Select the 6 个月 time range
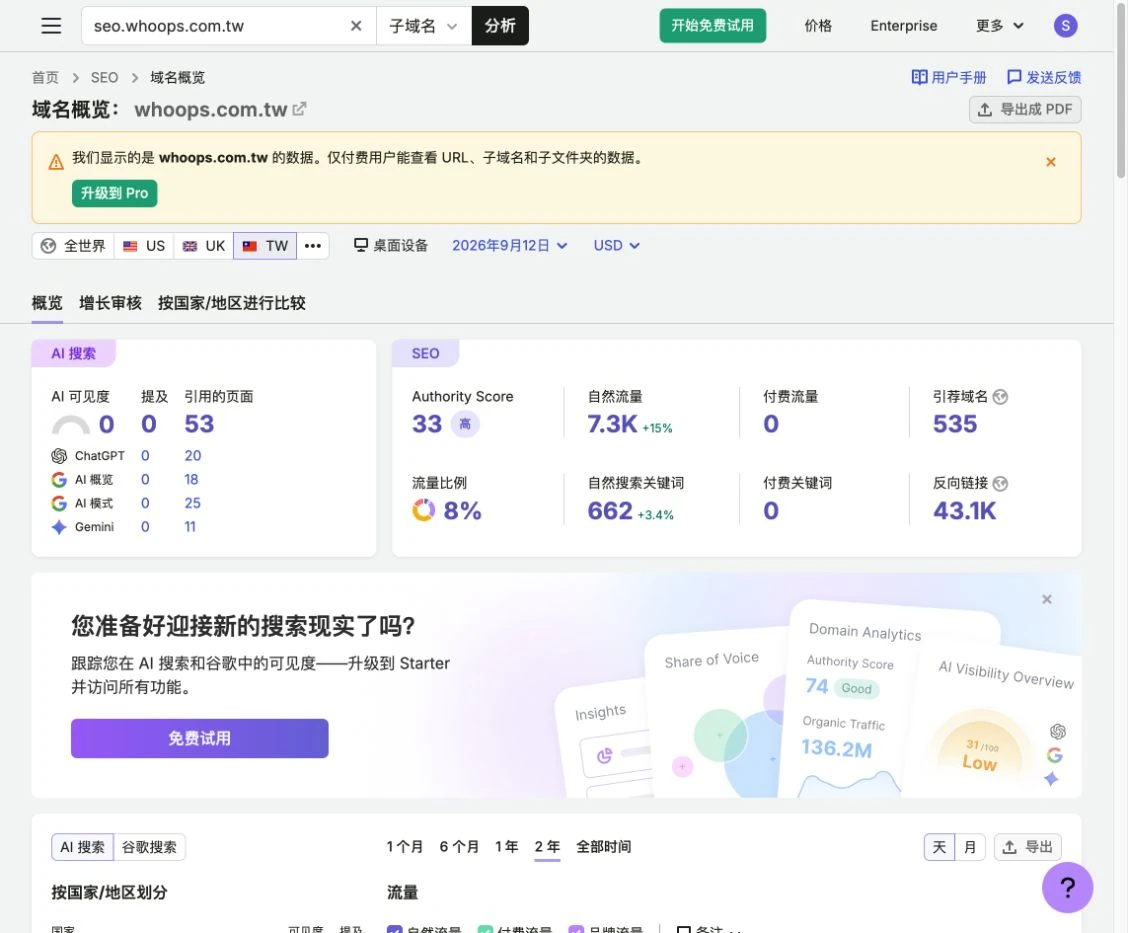 coord(459,847)
